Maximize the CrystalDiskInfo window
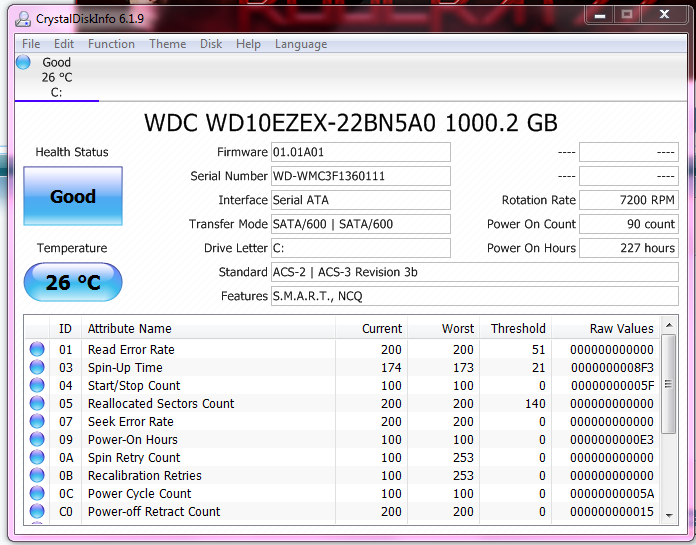The height and width of the screenshot is (545, 696). (627, 15)
